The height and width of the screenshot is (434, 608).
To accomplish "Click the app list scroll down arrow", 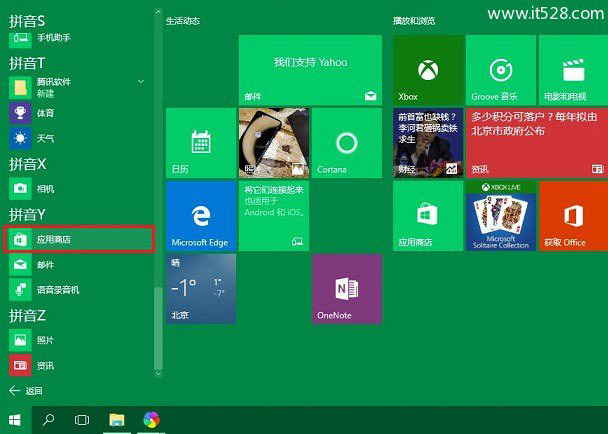I will pyautogui.click(x=158, y=373).
